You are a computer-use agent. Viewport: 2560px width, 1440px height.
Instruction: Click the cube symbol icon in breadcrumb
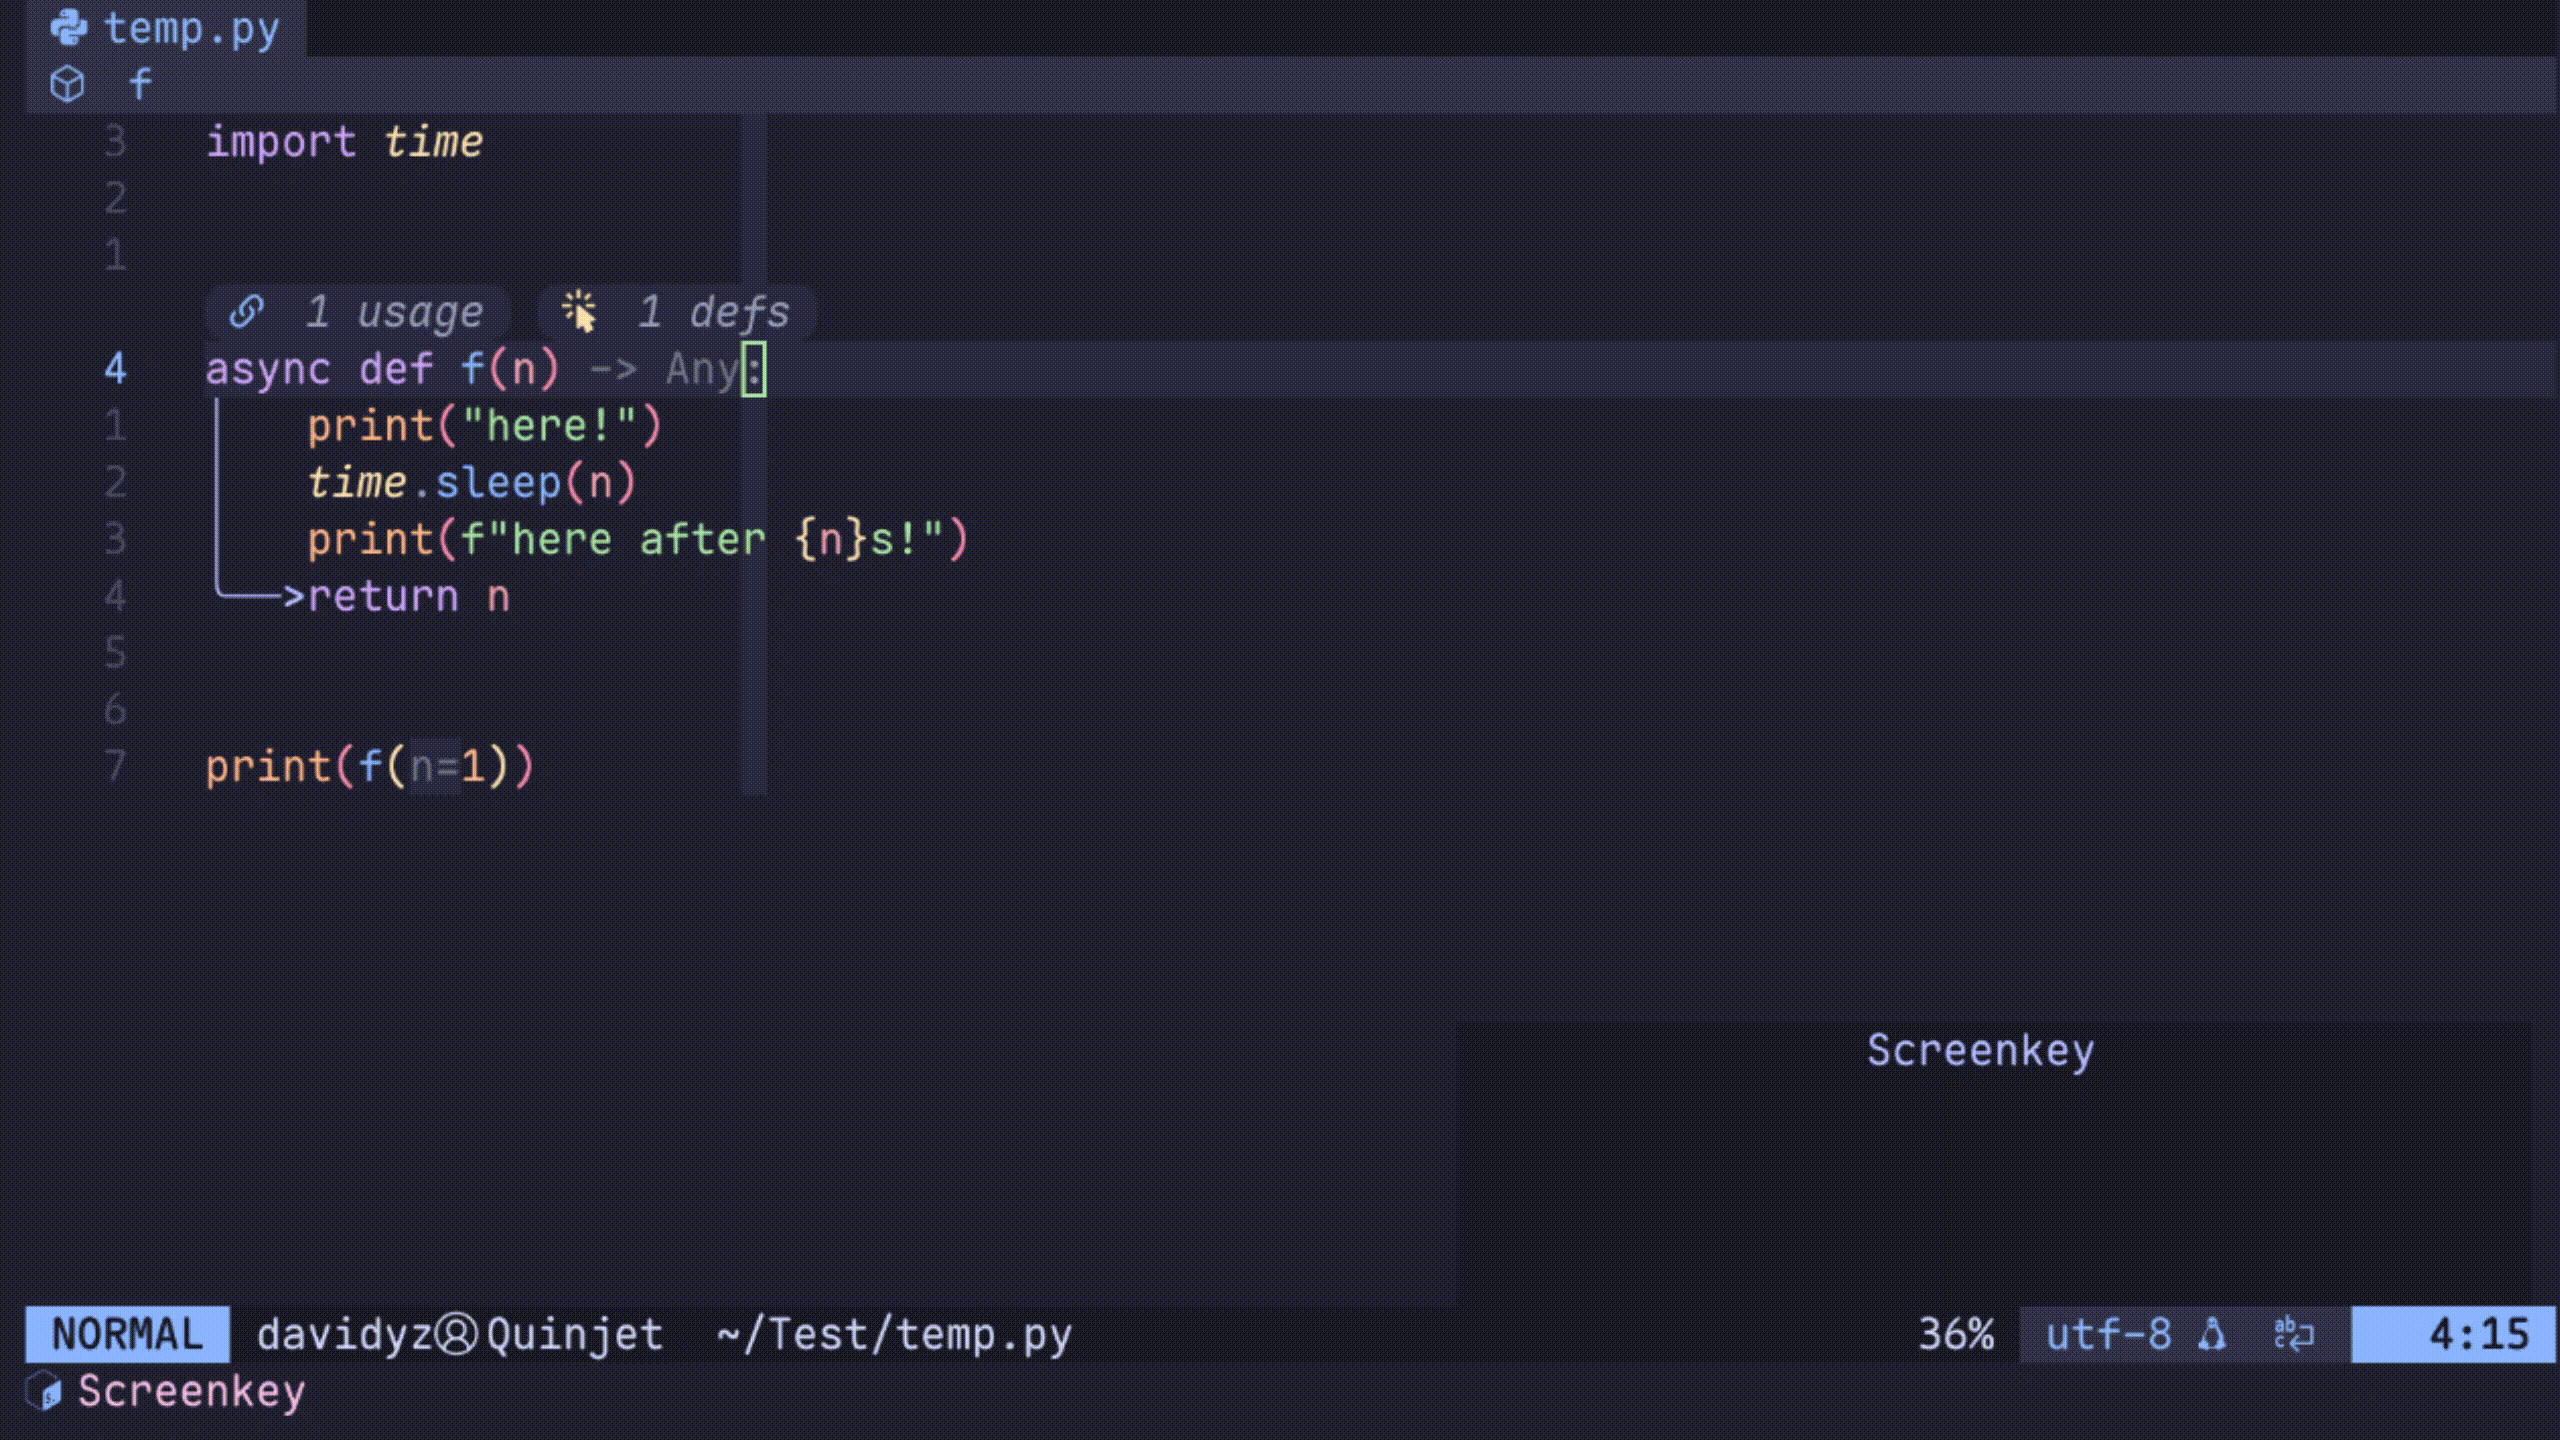[67, 84]
